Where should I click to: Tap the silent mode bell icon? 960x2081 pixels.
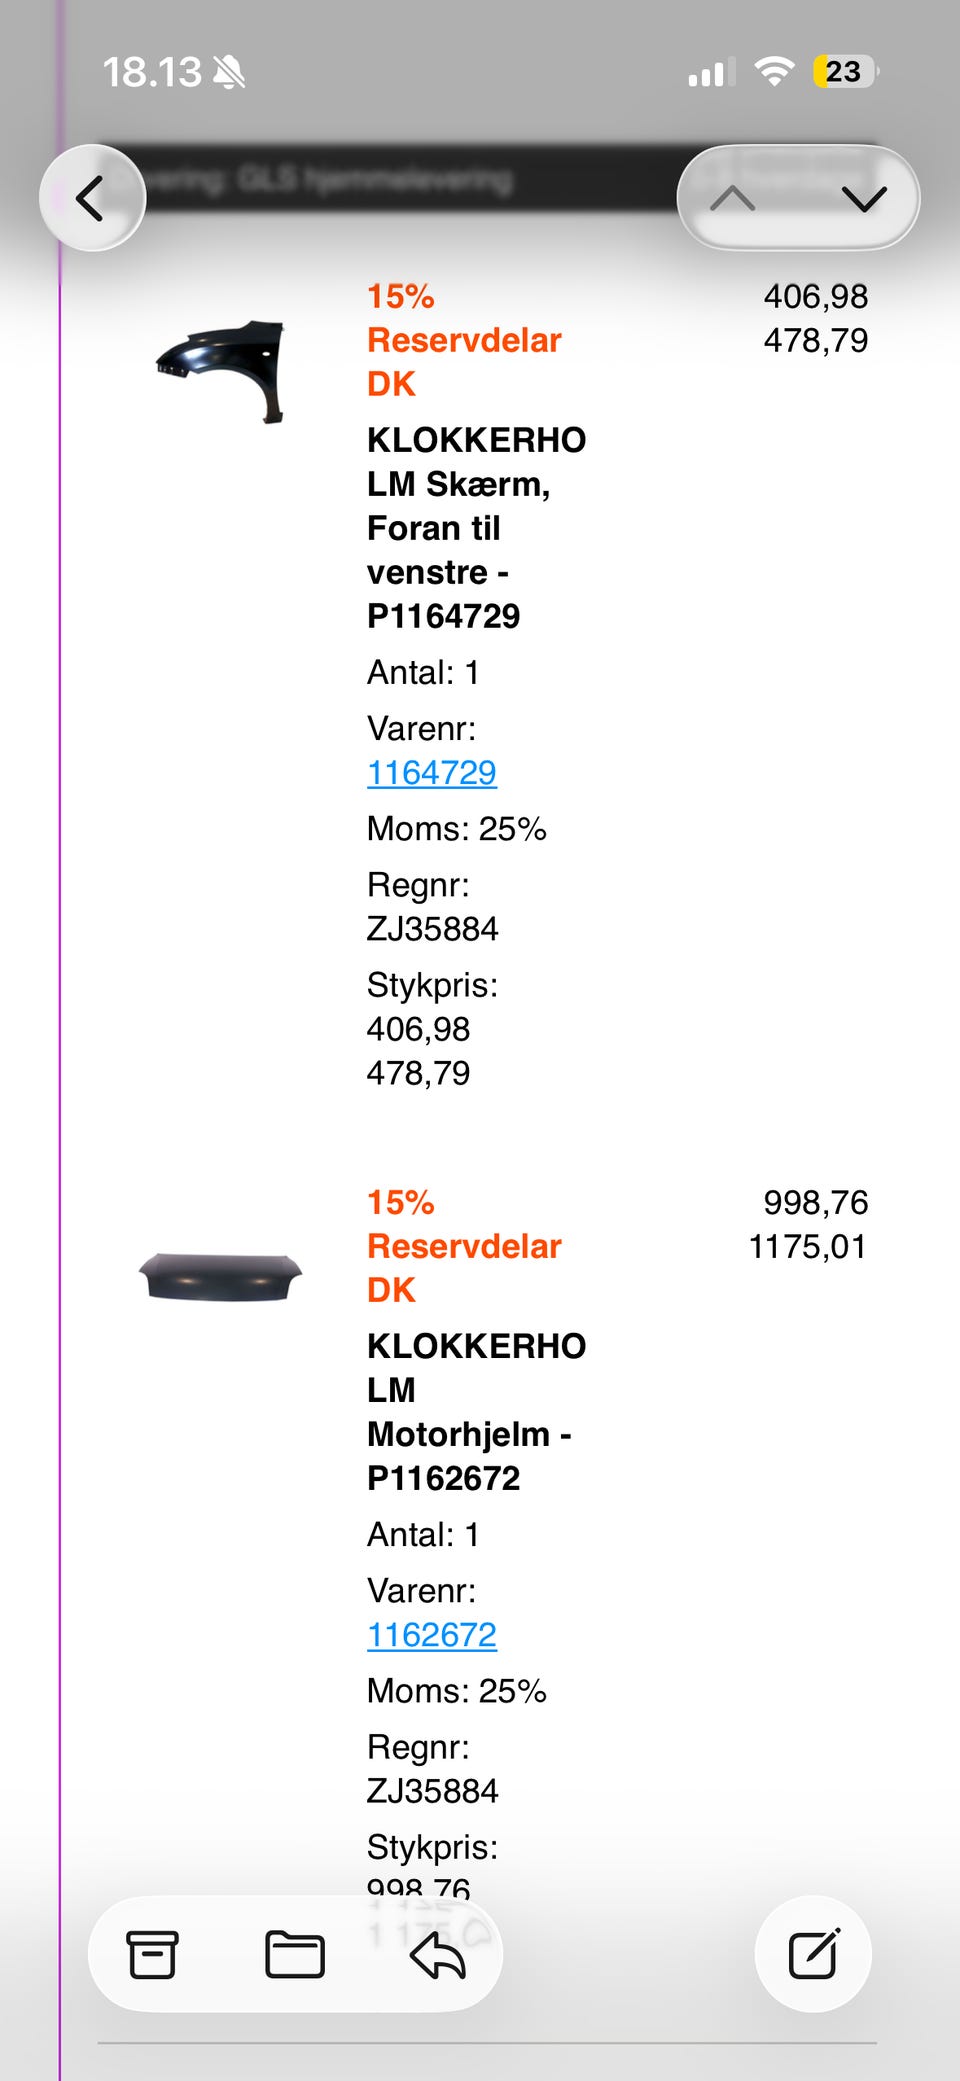(x=229, y=72)
